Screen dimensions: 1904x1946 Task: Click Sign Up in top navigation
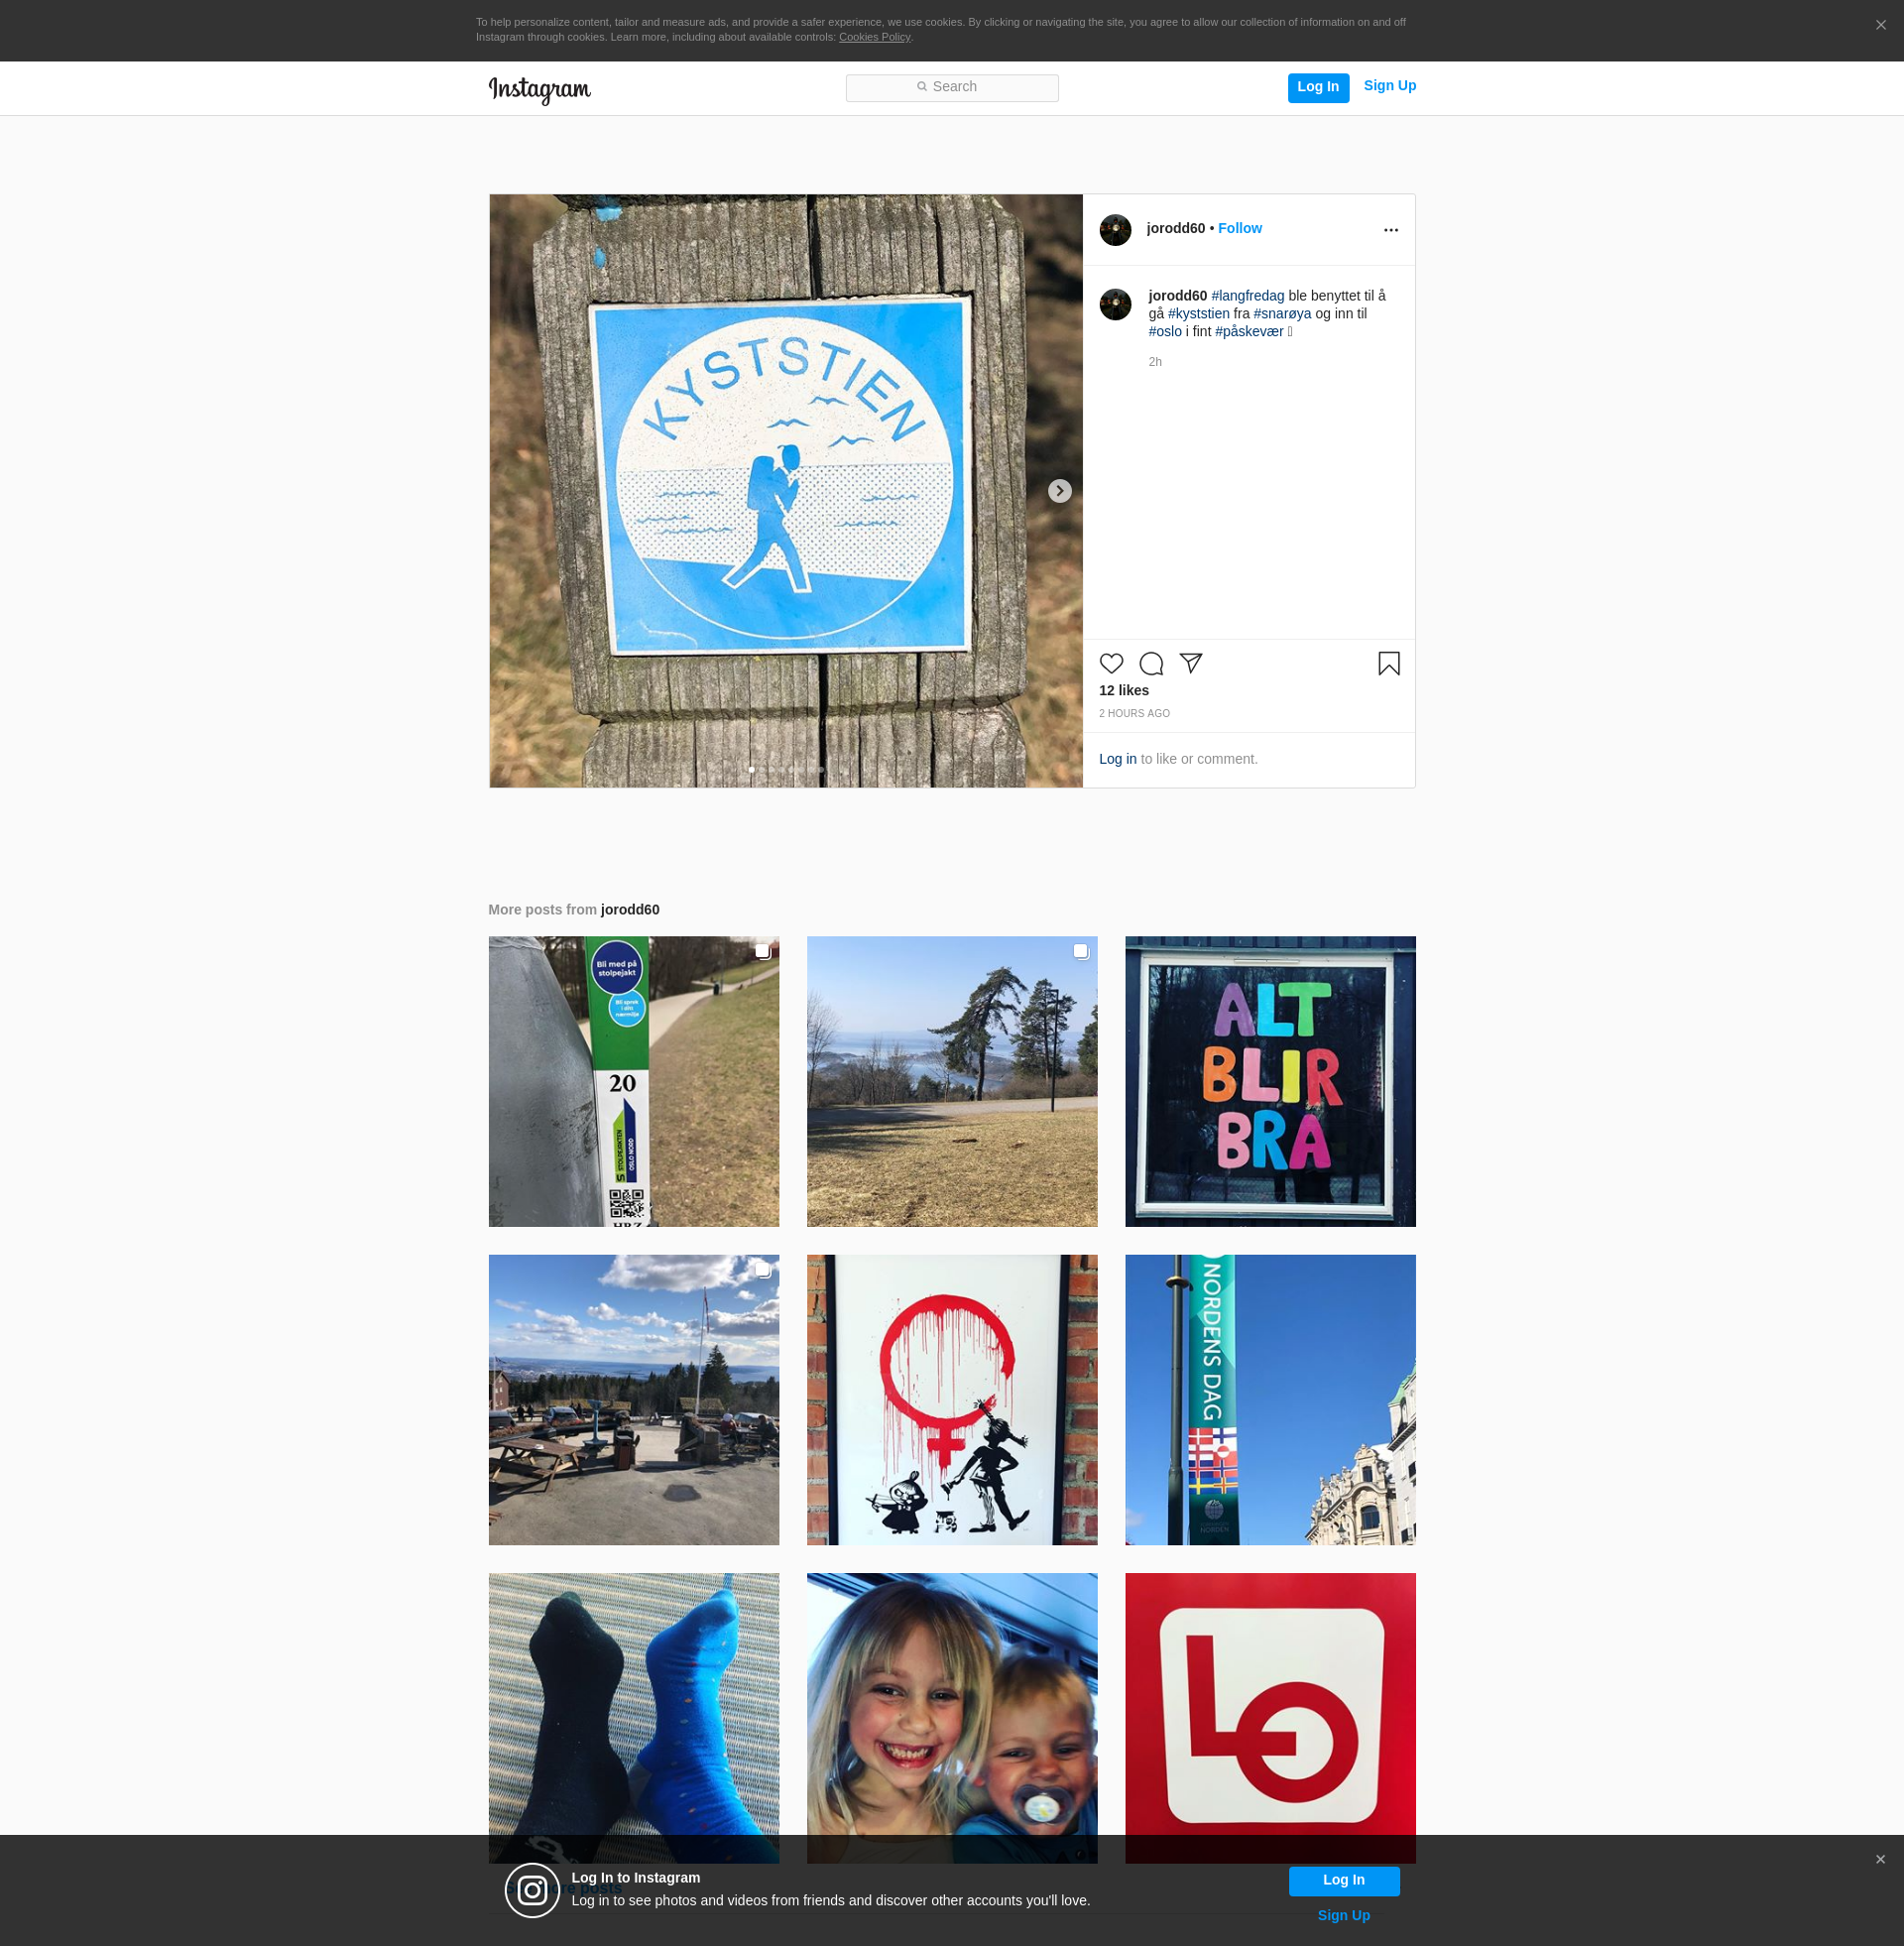(1389, 86)
